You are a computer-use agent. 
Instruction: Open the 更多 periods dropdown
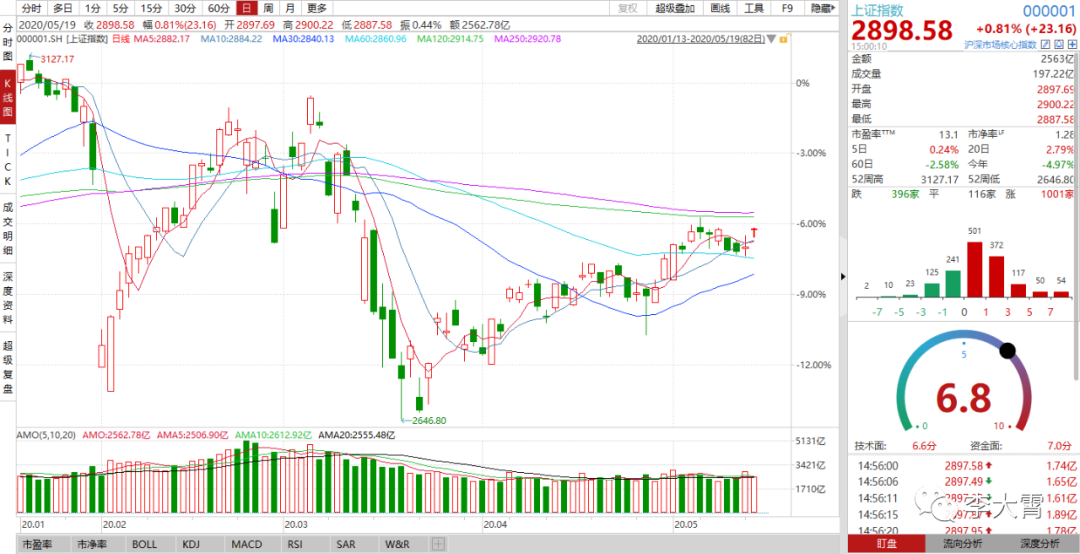pos(317,8)
